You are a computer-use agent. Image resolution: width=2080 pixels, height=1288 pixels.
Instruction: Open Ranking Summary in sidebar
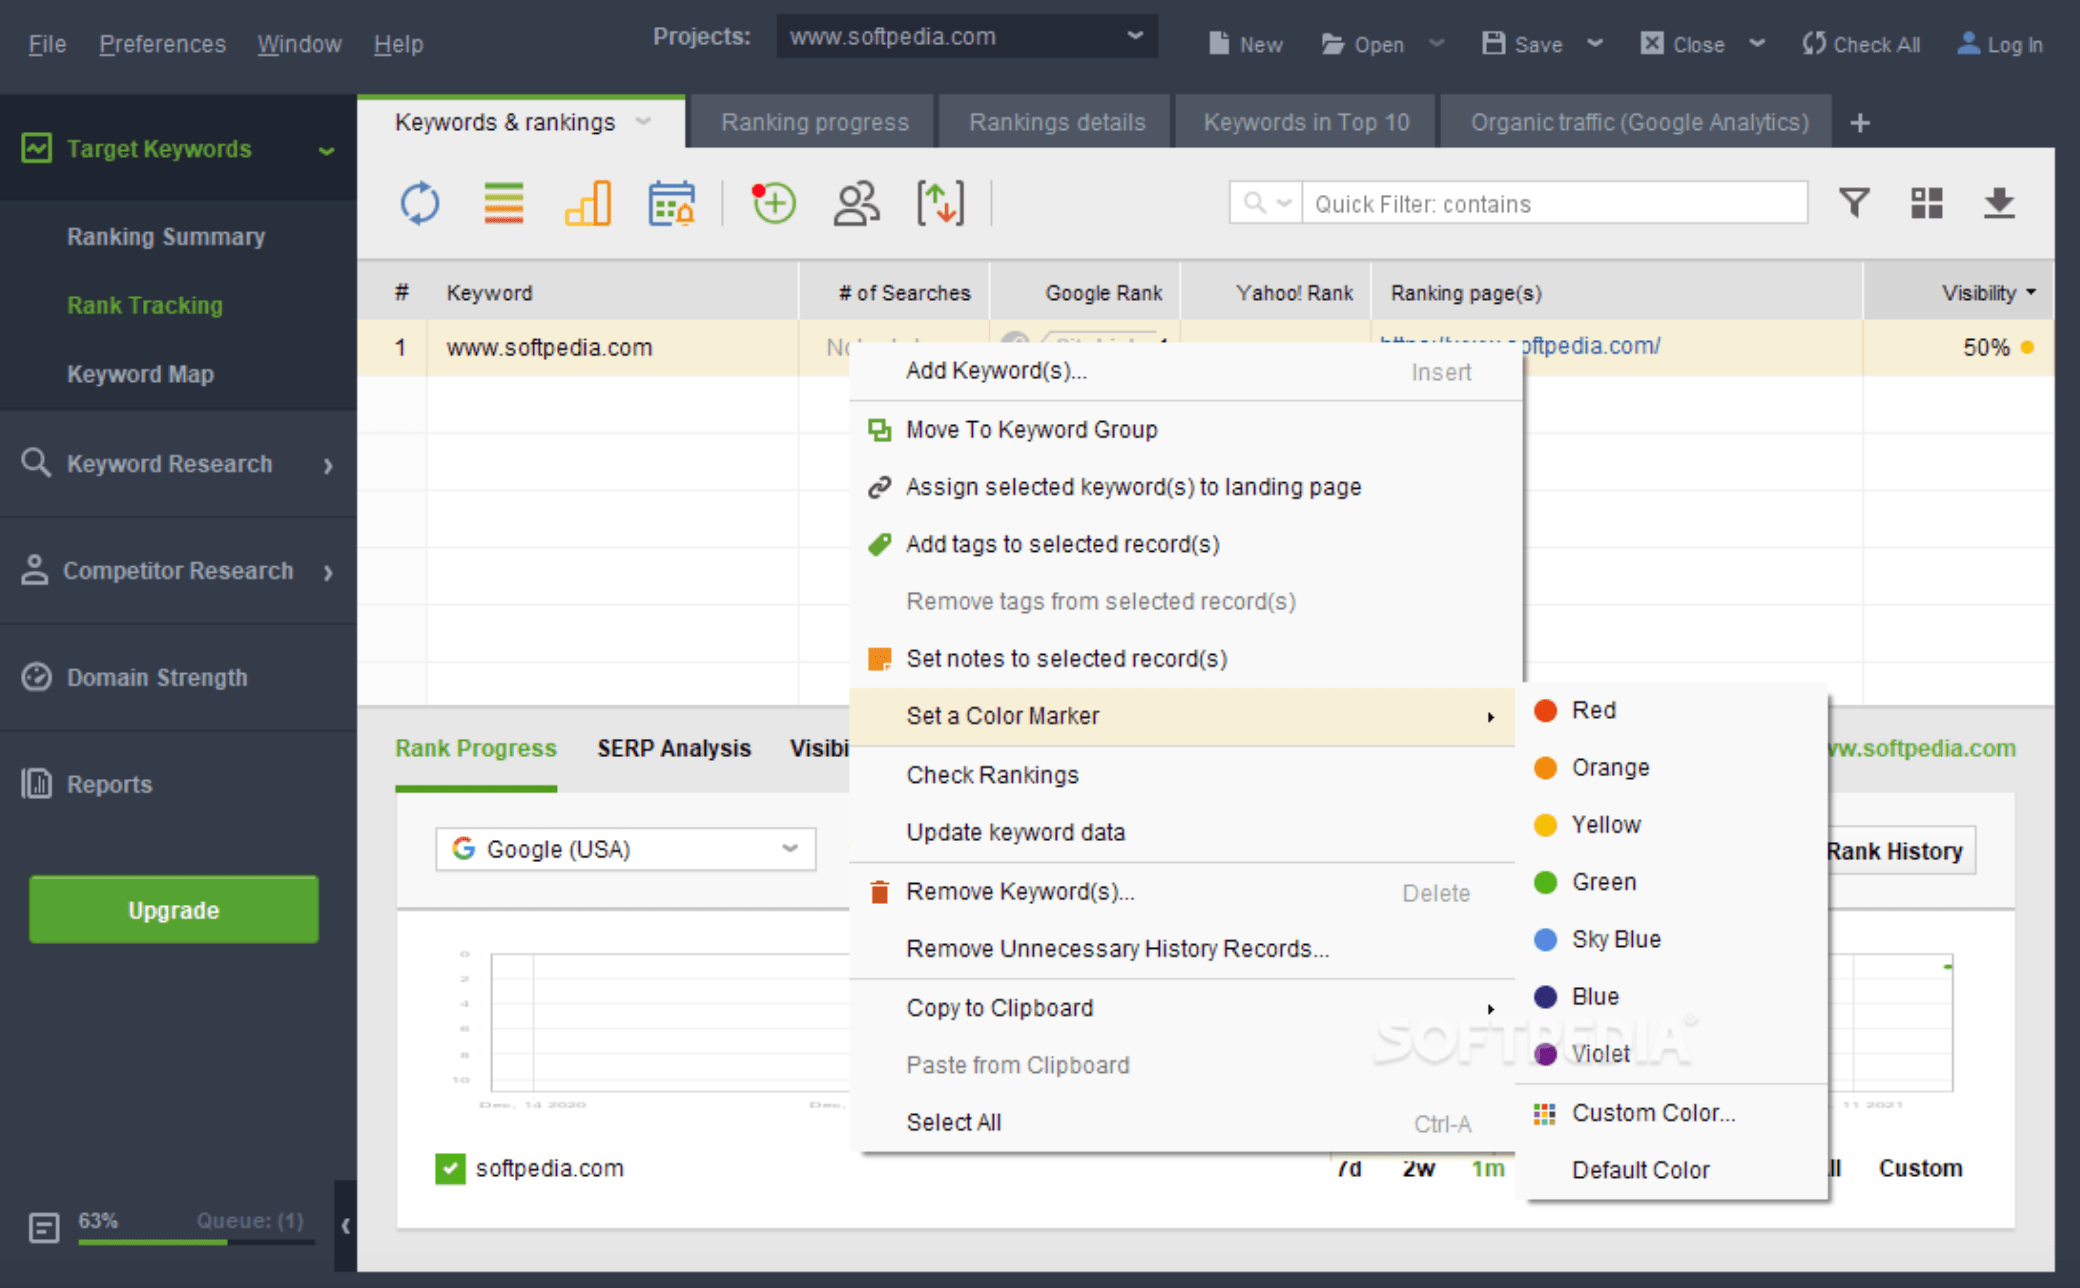(x=166, y=237)
